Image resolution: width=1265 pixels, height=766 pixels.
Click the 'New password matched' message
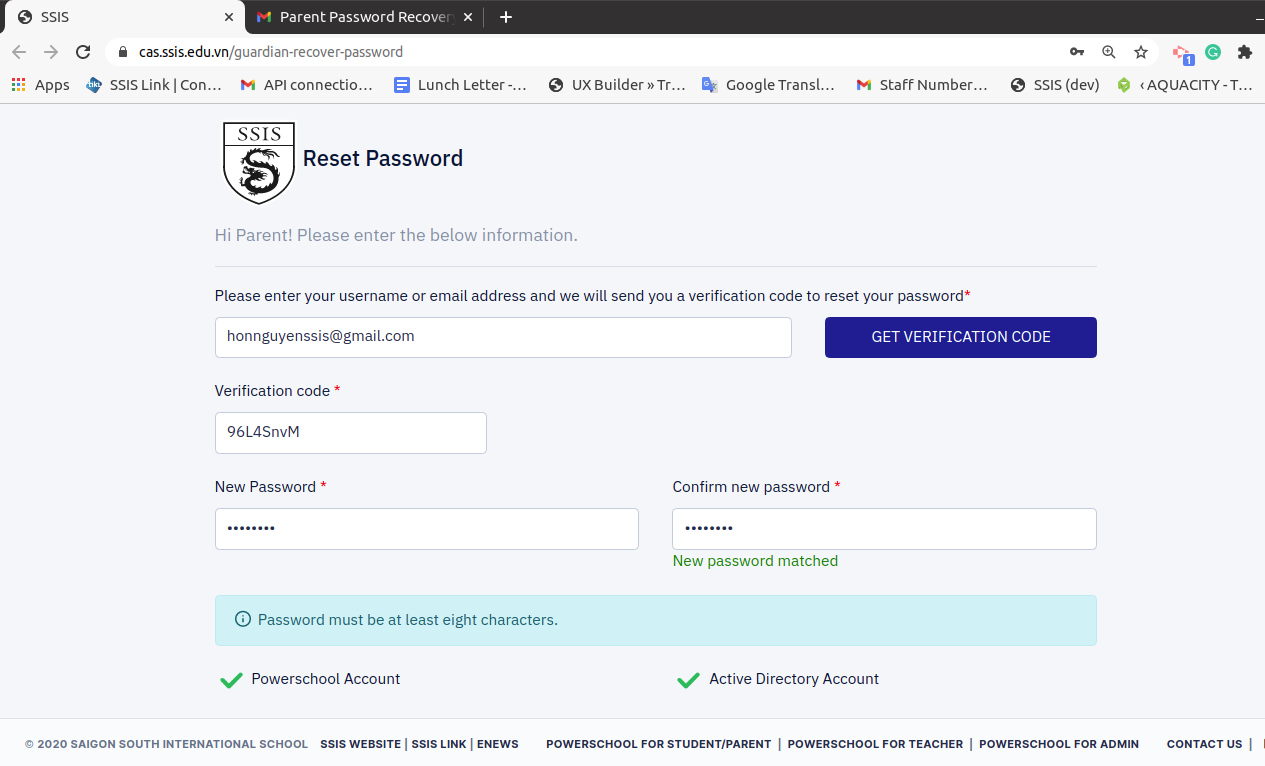coord(755,561)
